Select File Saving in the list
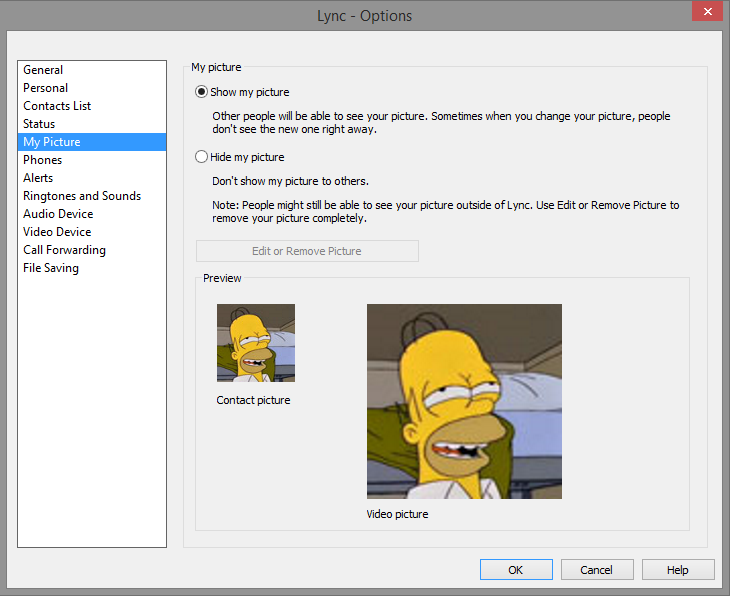The image size is (730, 596). click(92, 268)
